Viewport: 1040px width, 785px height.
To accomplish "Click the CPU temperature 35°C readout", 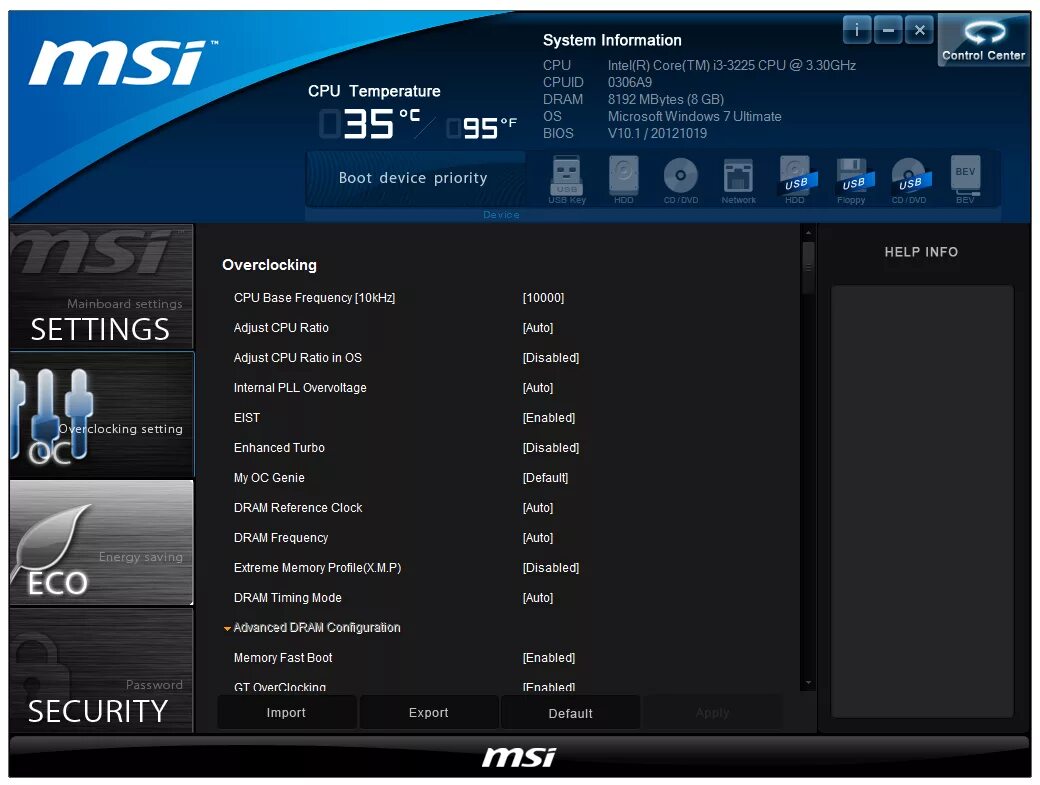I will 369,124.
